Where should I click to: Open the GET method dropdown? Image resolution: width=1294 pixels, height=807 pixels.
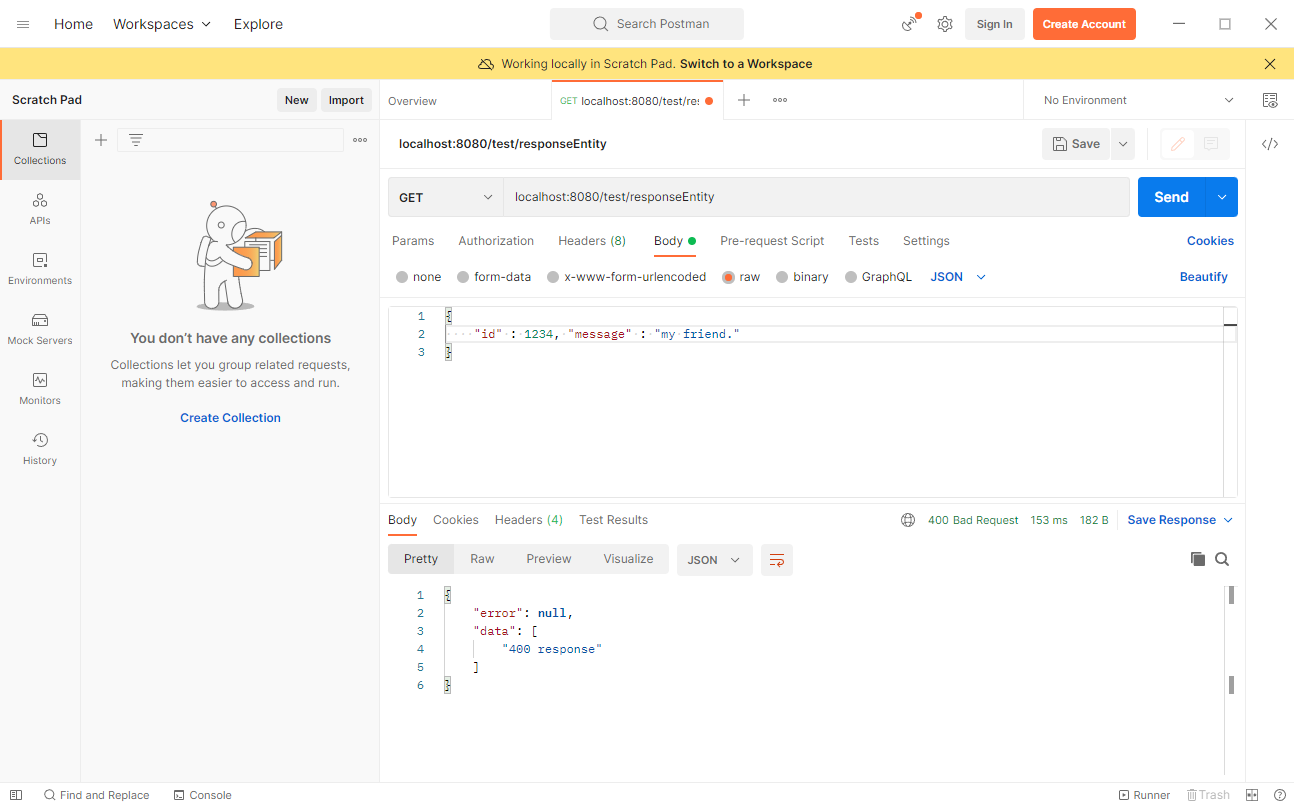coord(446,197)
